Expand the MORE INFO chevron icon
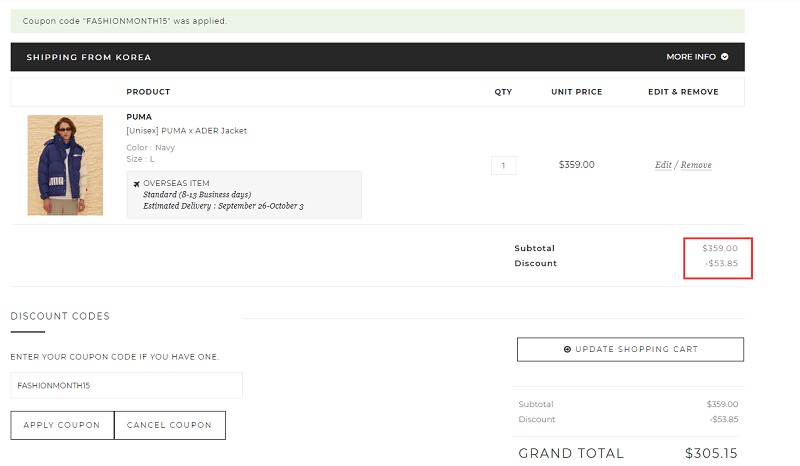 point(724,57)
